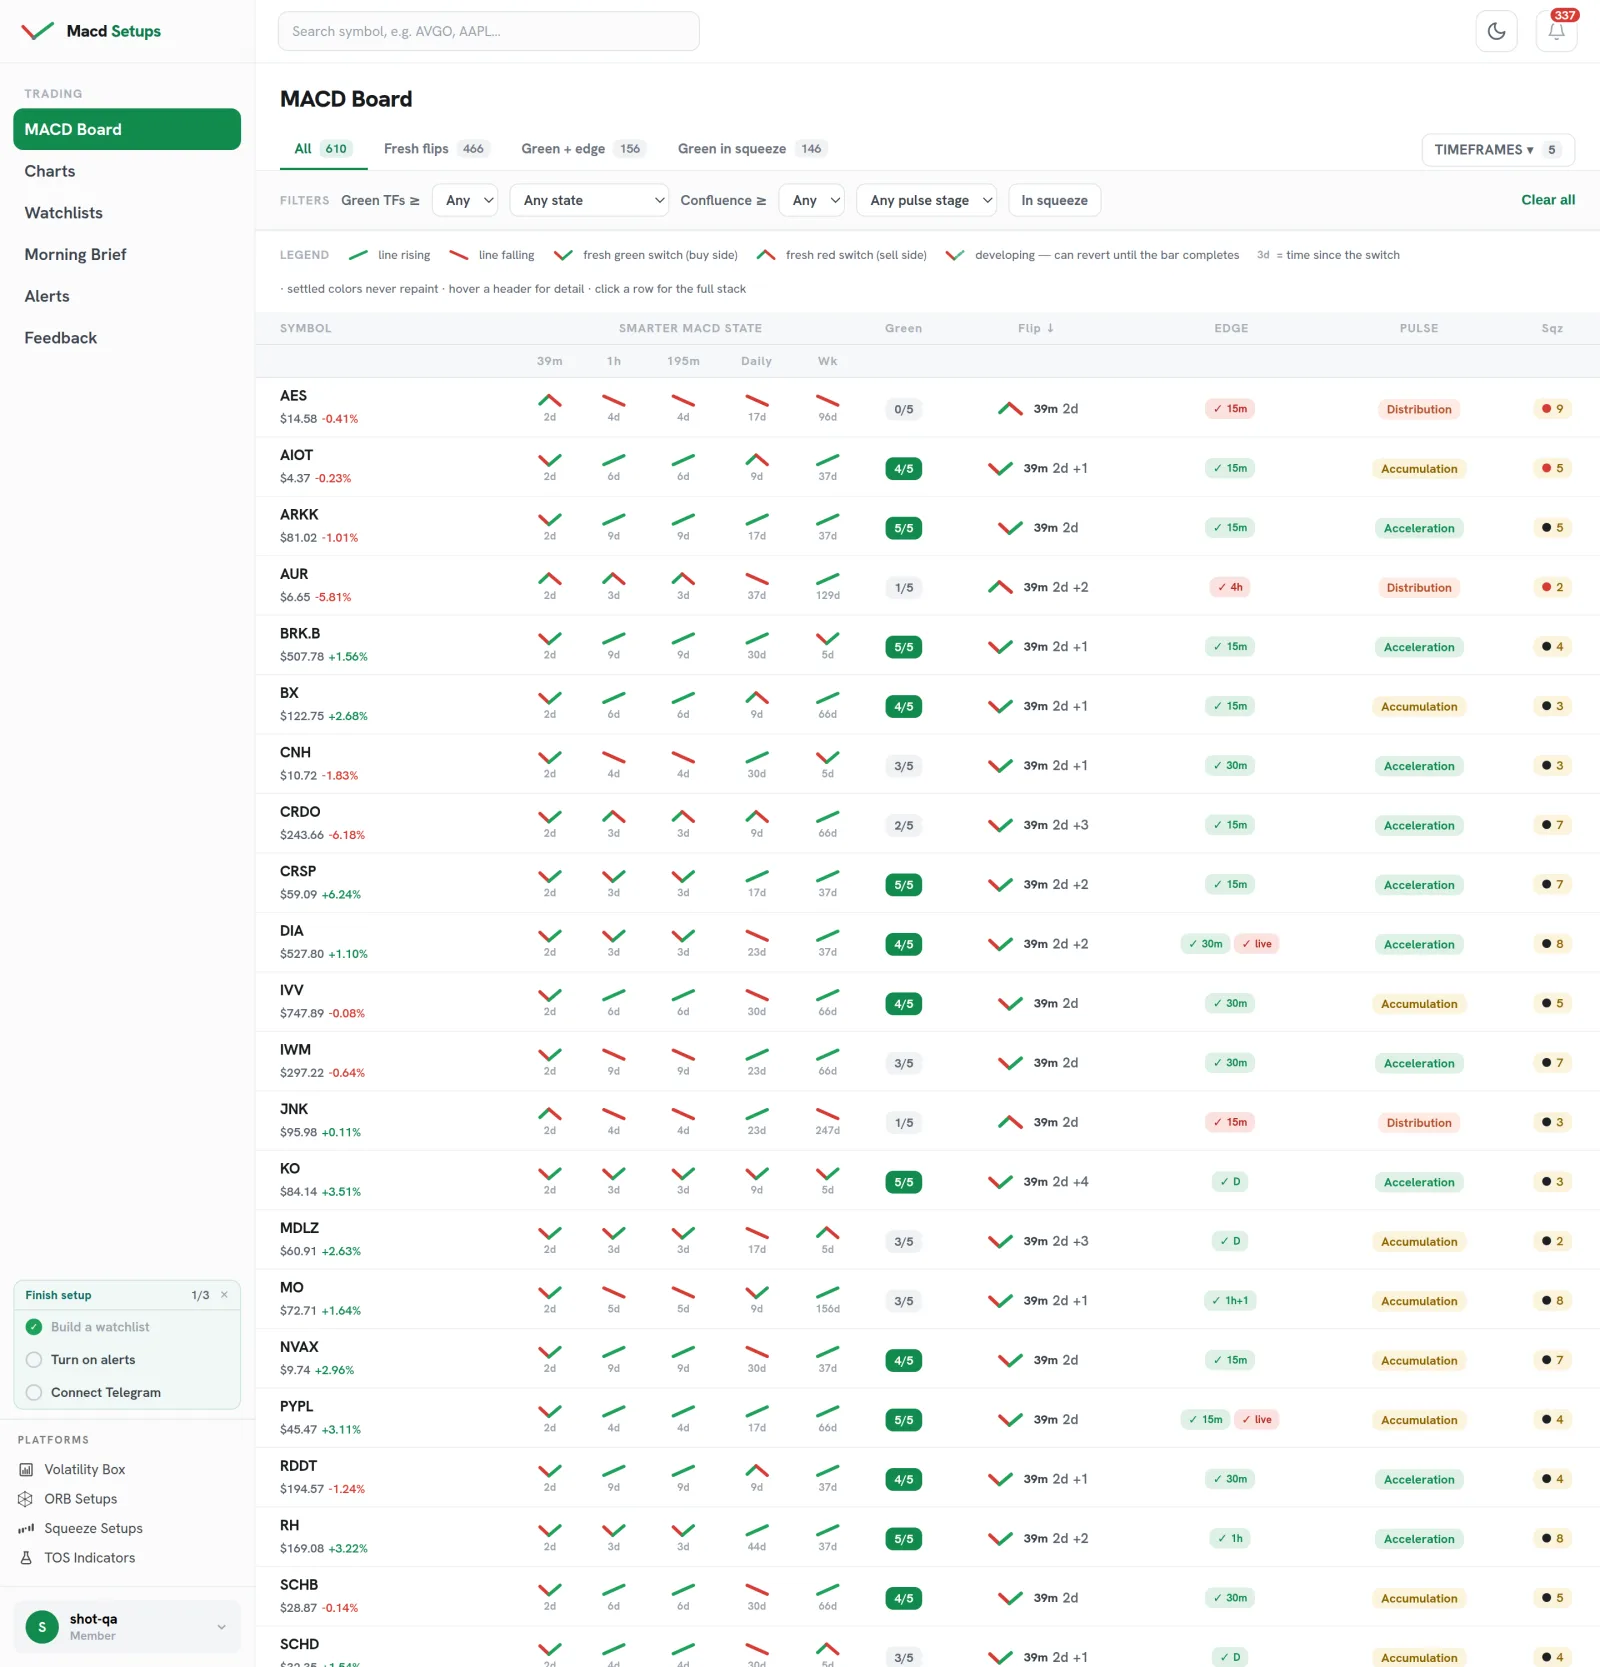Click the Macd Setups logo checkmark
Screen dimensions: 1600x1667
[x=38, y=31]
